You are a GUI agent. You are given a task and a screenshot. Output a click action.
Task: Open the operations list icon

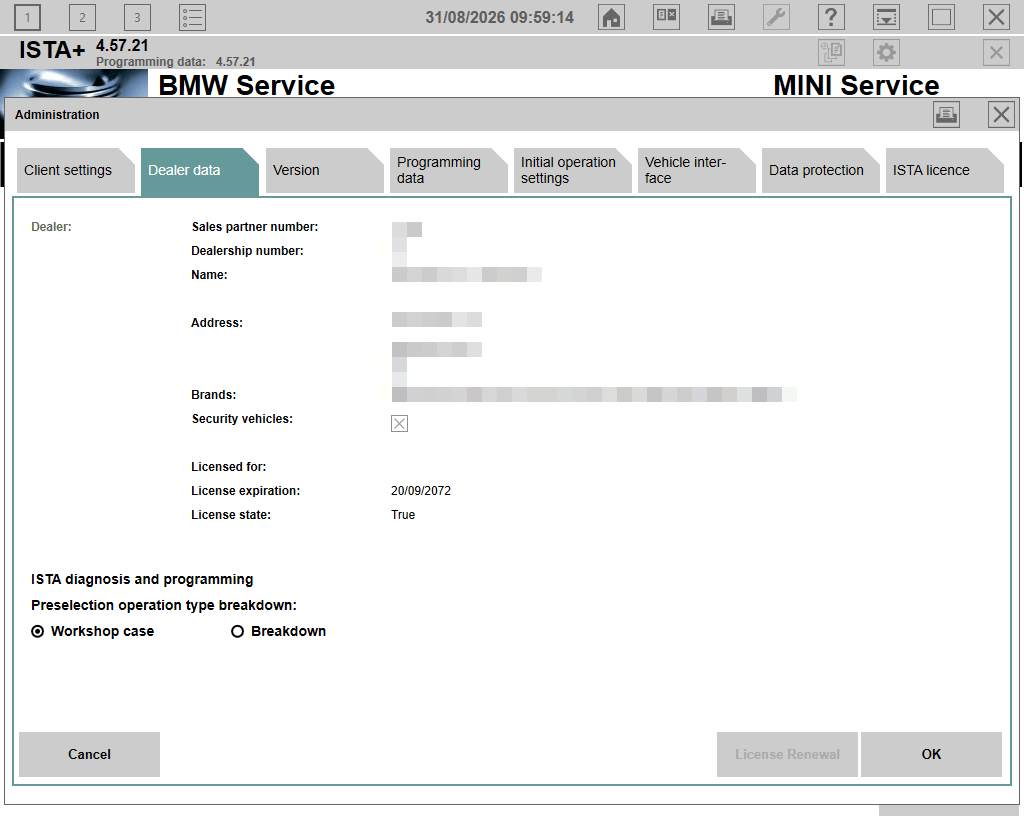click(193, 18)
